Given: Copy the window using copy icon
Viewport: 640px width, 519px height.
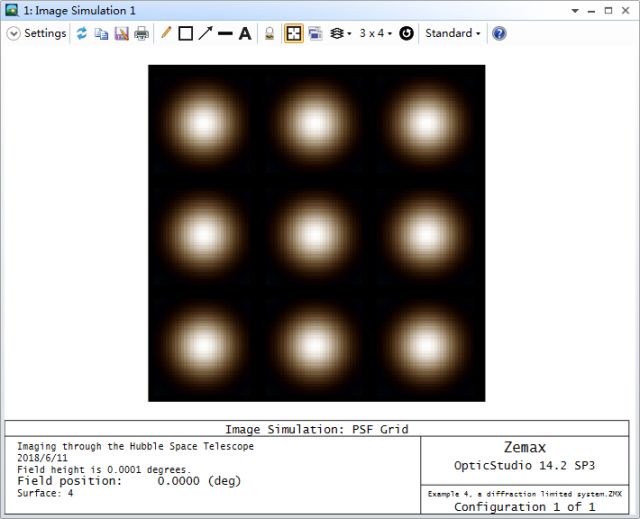Looking at the screenshot, I should [x=101, y=33].
